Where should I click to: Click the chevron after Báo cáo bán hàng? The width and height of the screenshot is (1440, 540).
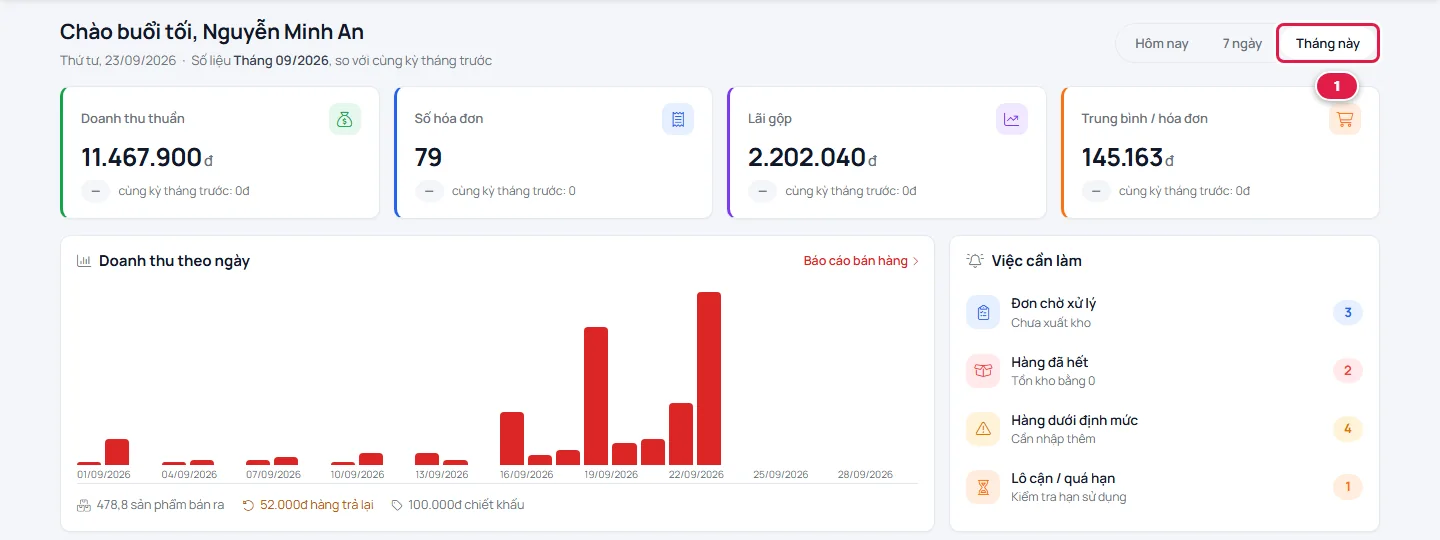tap(915, 261)
